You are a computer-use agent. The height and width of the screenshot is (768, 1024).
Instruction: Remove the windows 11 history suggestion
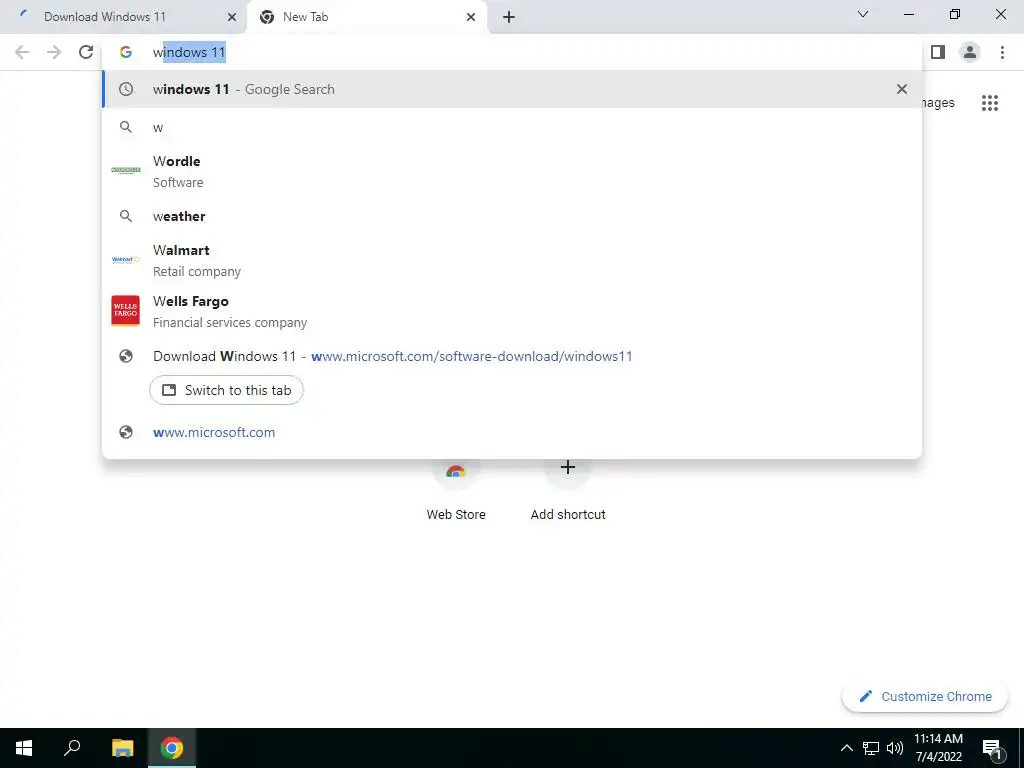tap(902, 89)
